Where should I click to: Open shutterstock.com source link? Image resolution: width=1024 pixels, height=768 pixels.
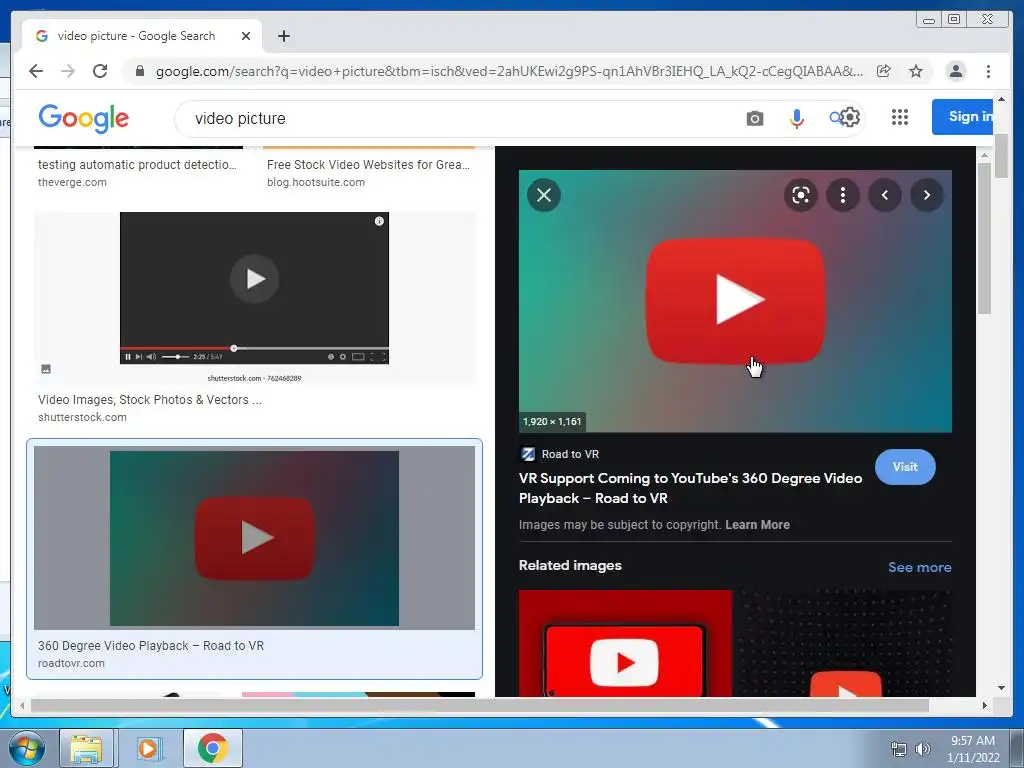pos(82,417)
